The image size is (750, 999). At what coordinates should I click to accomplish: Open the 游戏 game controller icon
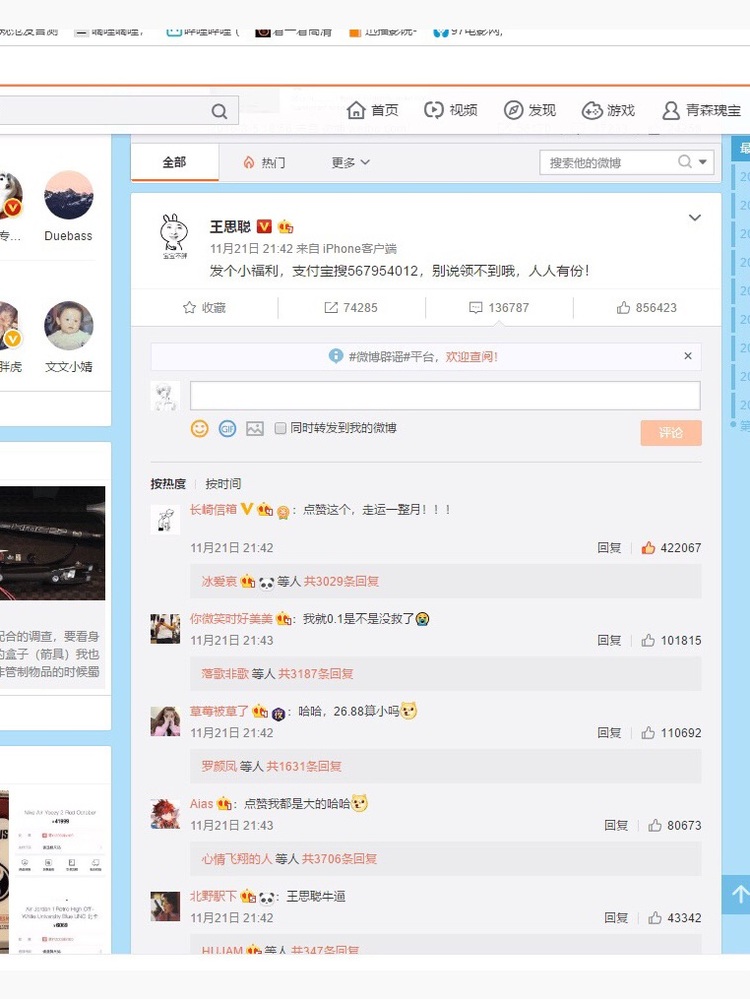tap(592, 111)
